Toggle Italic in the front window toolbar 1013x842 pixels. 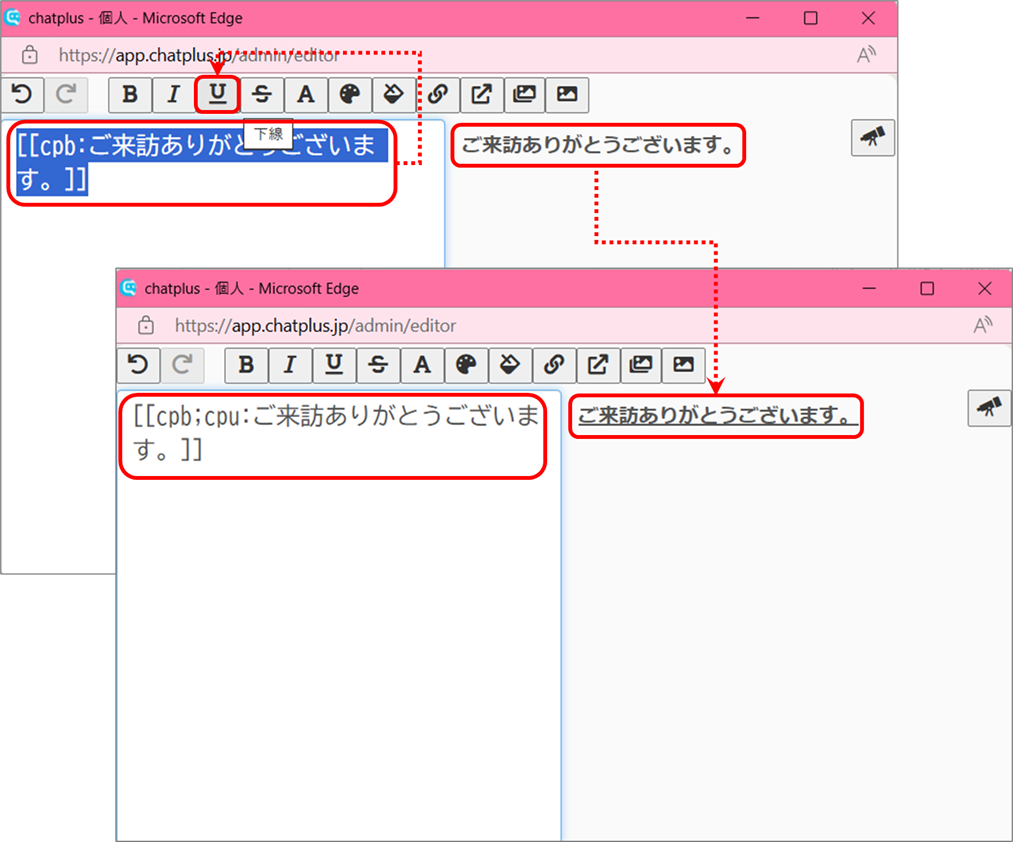tap(290, 365)
